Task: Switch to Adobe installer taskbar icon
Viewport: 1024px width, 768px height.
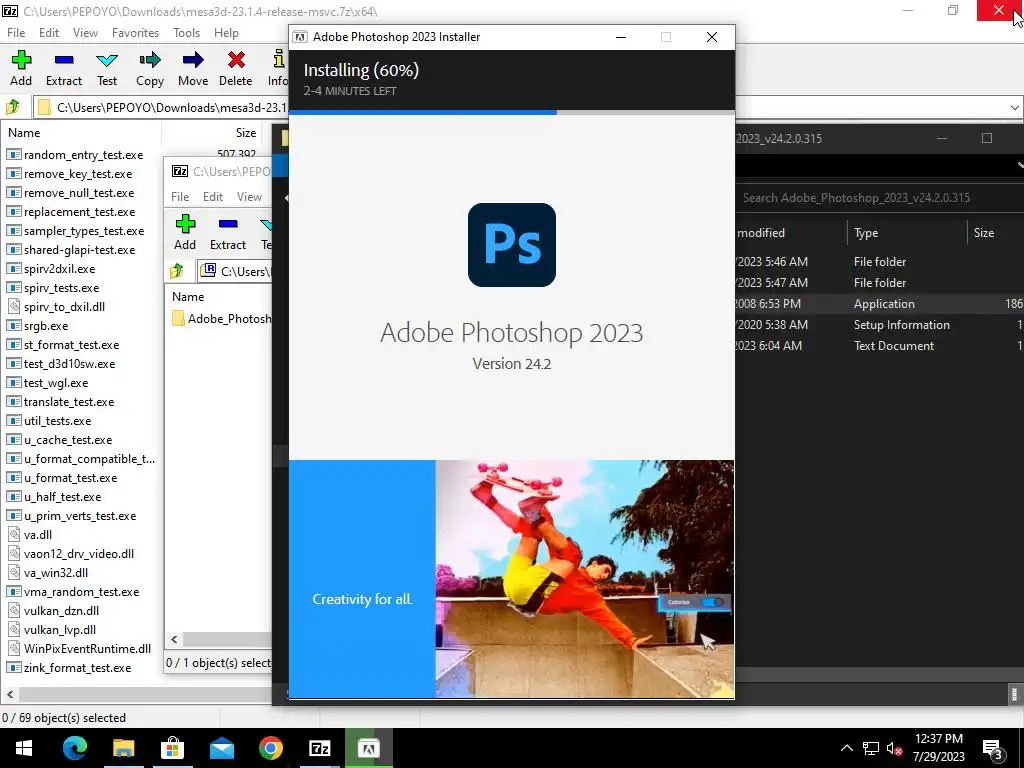Action: (368, 748)
